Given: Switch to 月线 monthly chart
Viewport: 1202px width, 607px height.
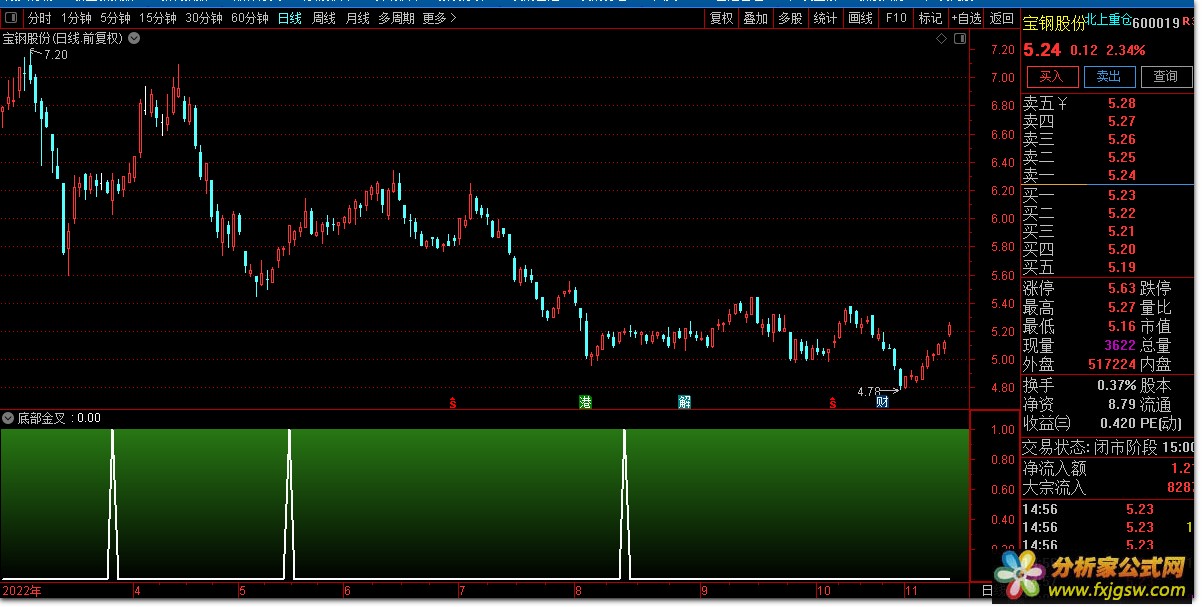Looking at the screenshot, I should click(x=358, y=18).
